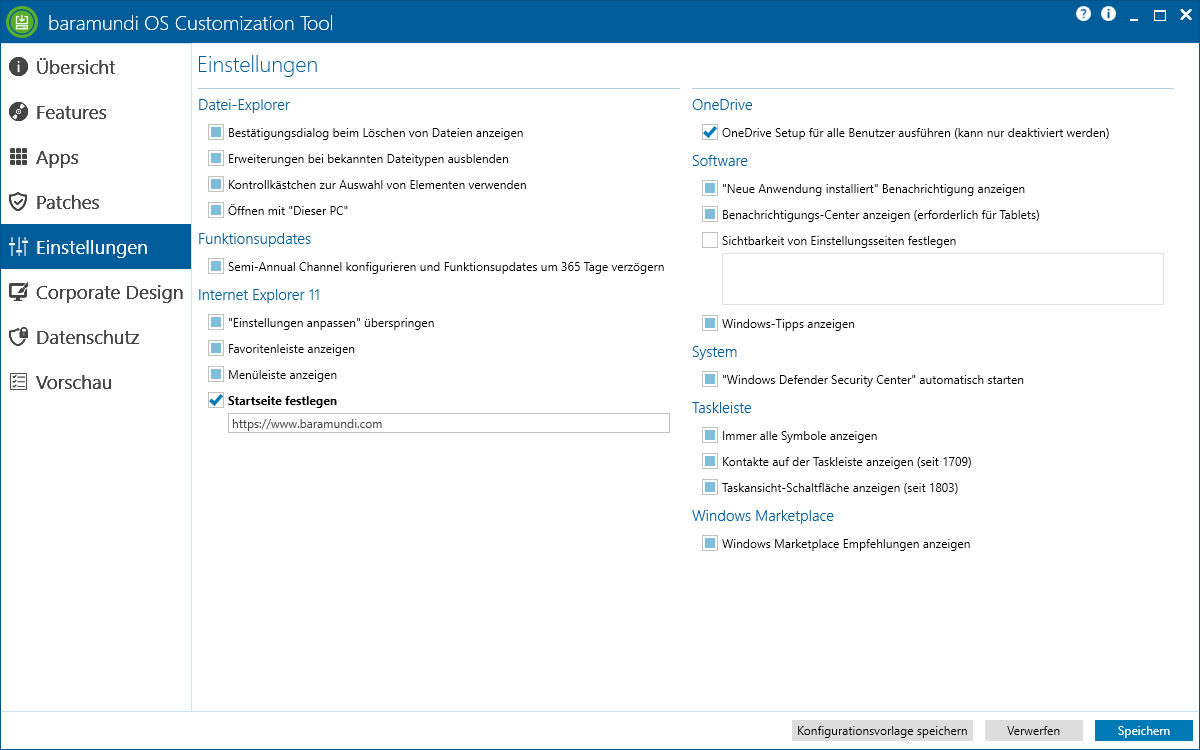The height and width of the screenshot is (750, 1200).
Task: Click the Software section heading
Action: tap(720, 160)
